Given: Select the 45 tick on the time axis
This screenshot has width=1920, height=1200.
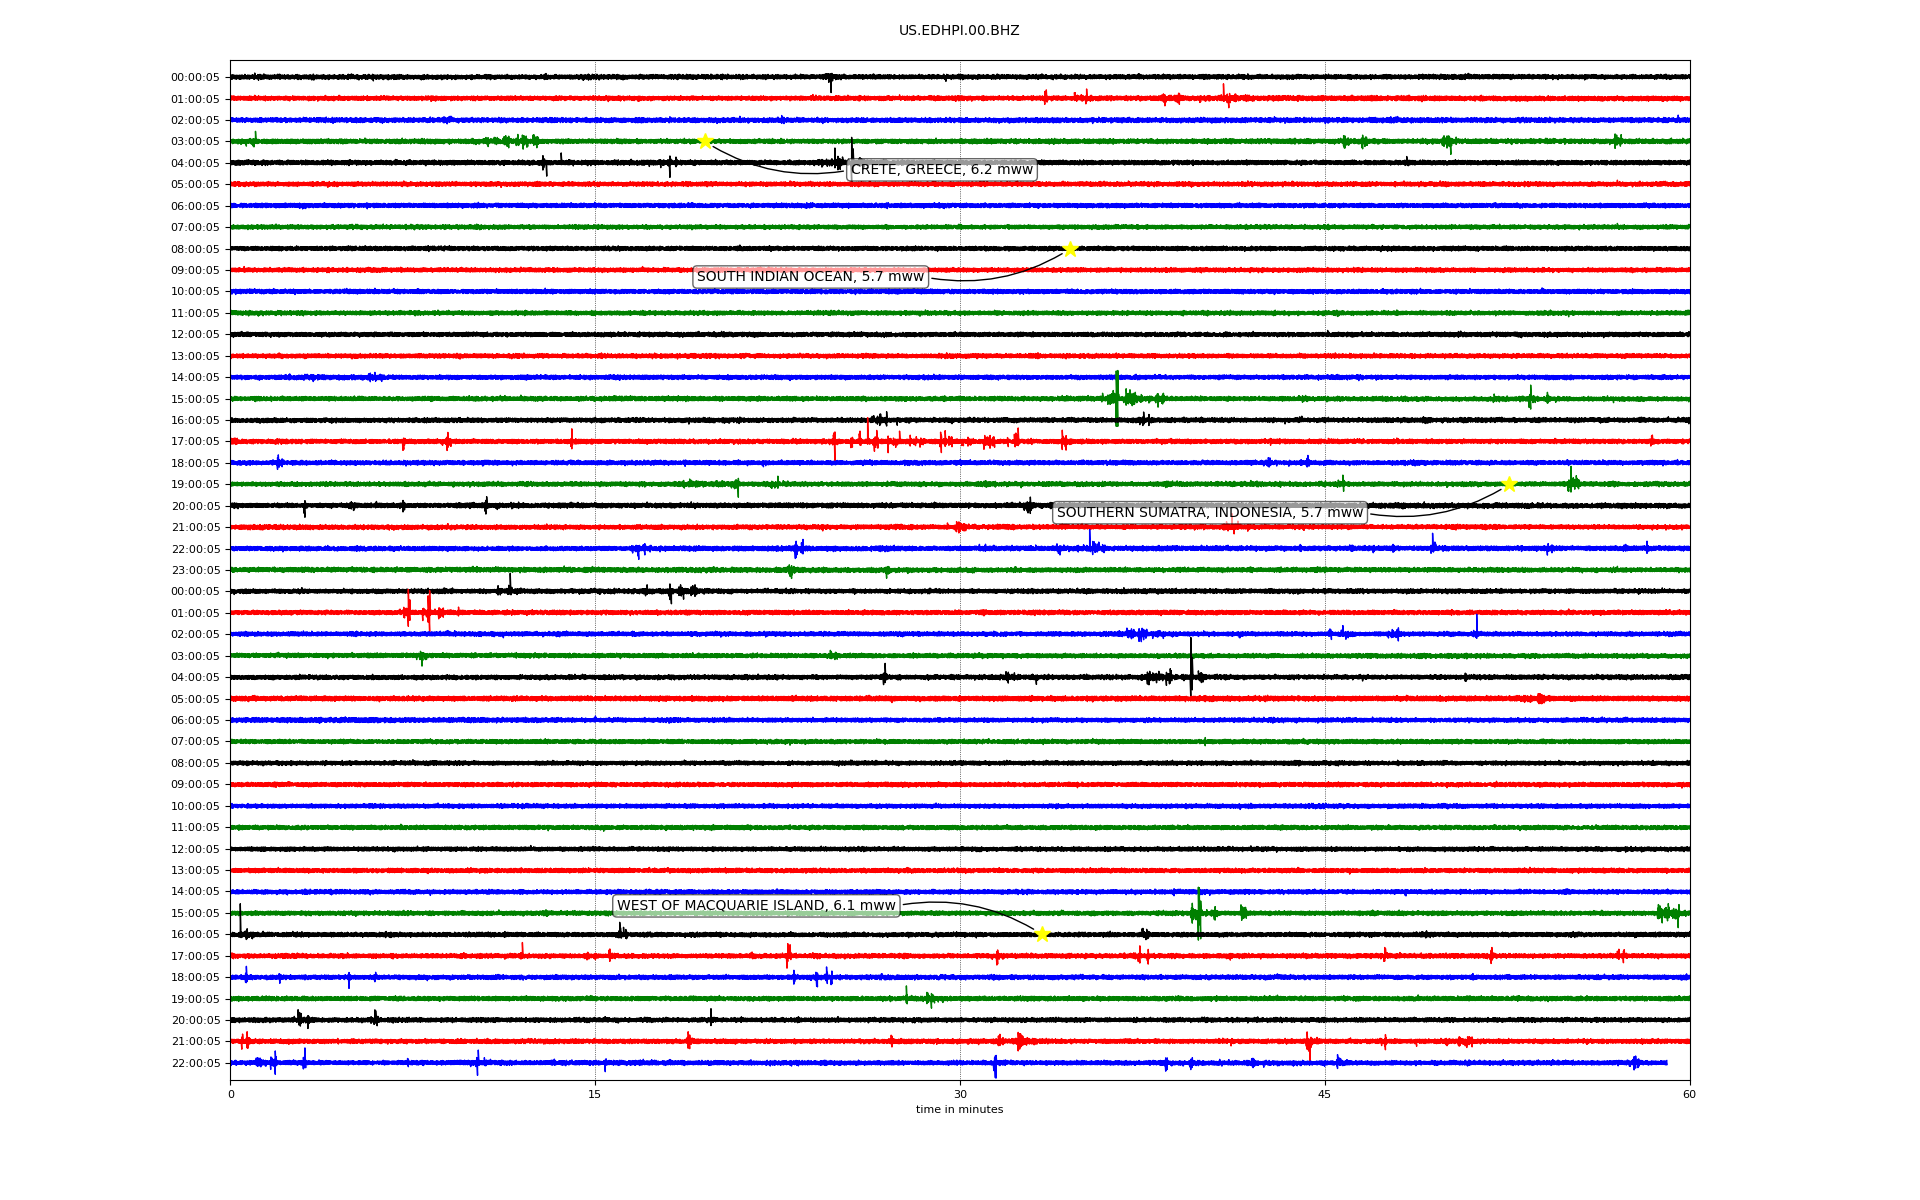Looking at the screenshot, I should (x=1325, y=1094).
